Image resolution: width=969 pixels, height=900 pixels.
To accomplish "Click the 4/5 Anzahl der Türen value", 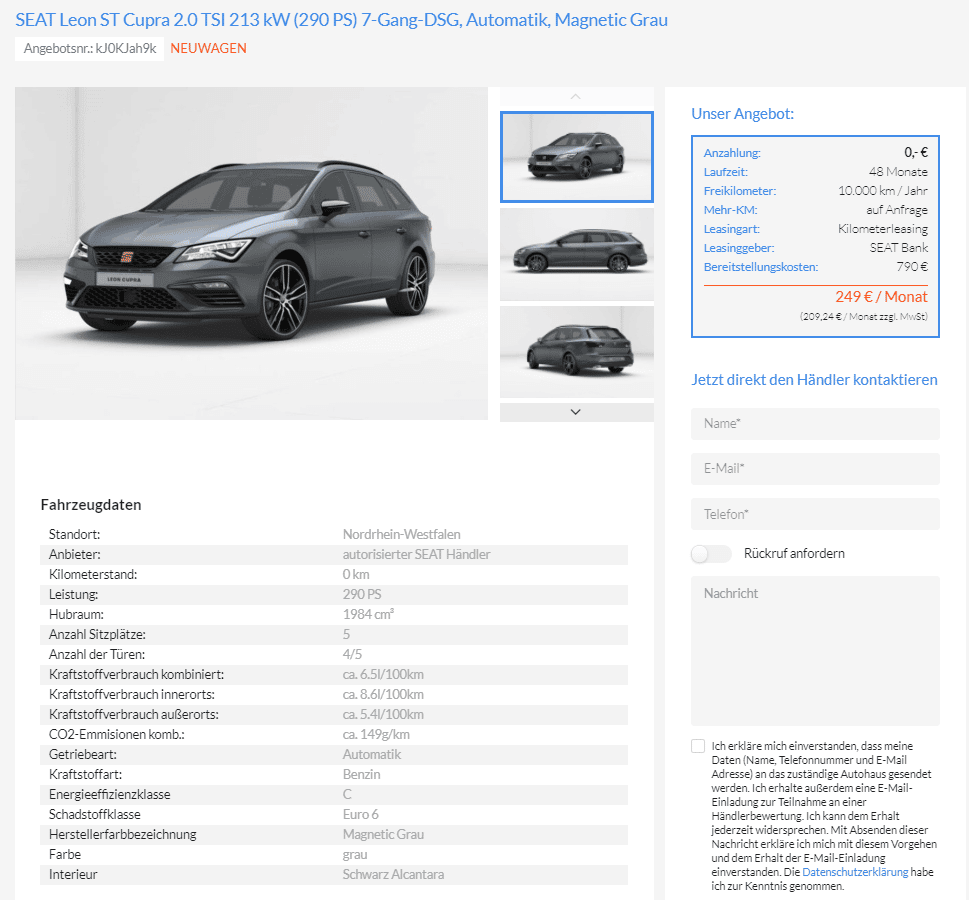I will click(x=352, y=655).
